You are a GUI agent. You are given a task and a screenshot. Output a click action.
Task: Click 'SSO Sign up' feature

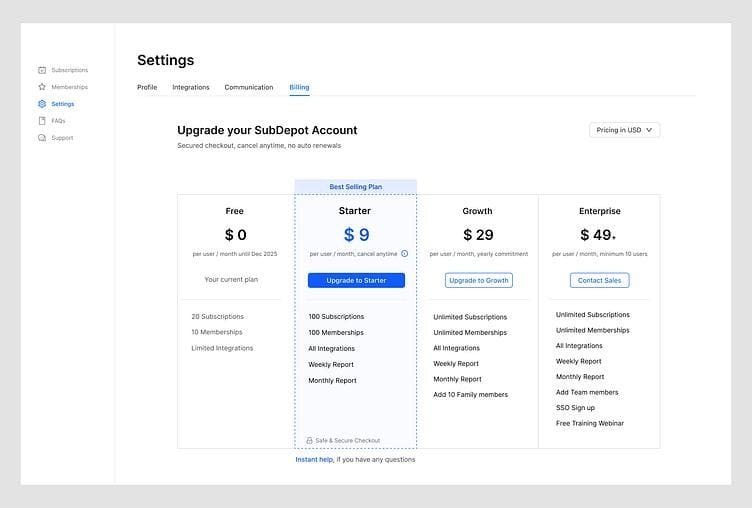[x=575, y=408]
